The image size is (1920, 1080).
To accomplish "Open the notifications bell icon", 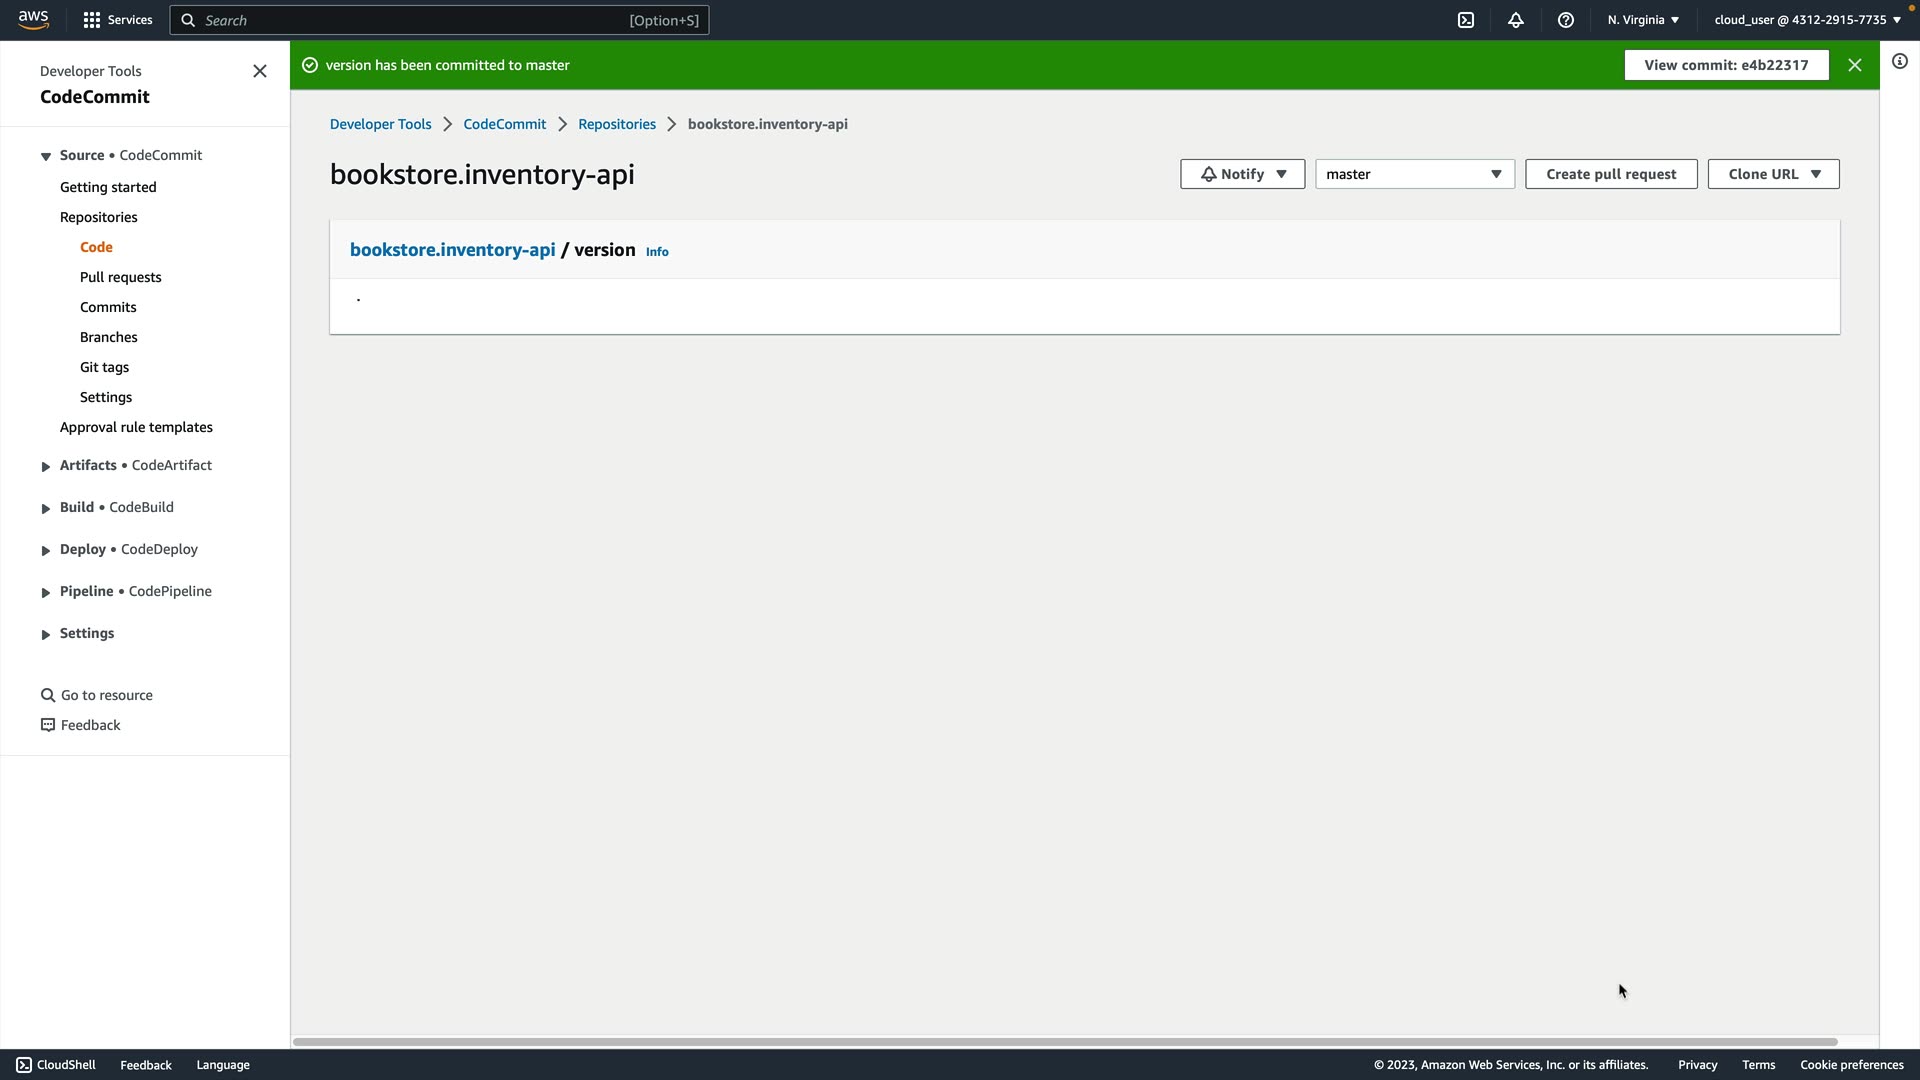I will pyautogui.click(x=1516, y=20).
